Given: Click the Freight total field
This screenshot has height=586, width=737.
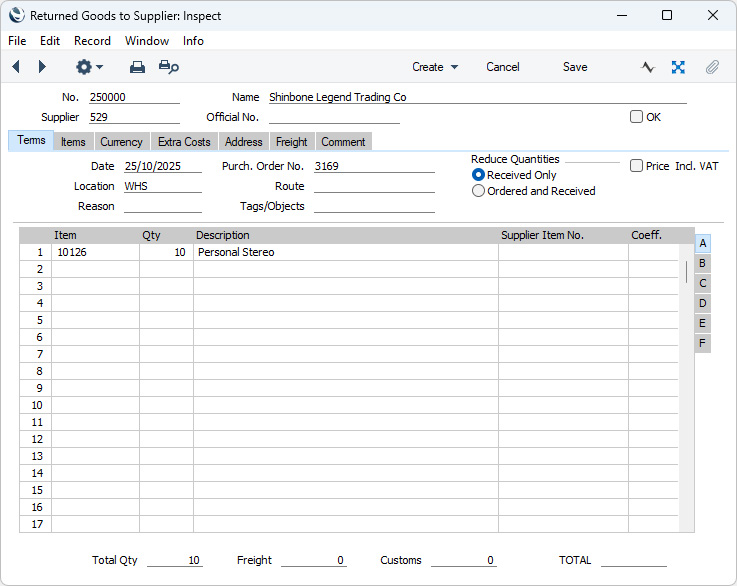Looking at the screenshot, I should (x=314, y=560).
